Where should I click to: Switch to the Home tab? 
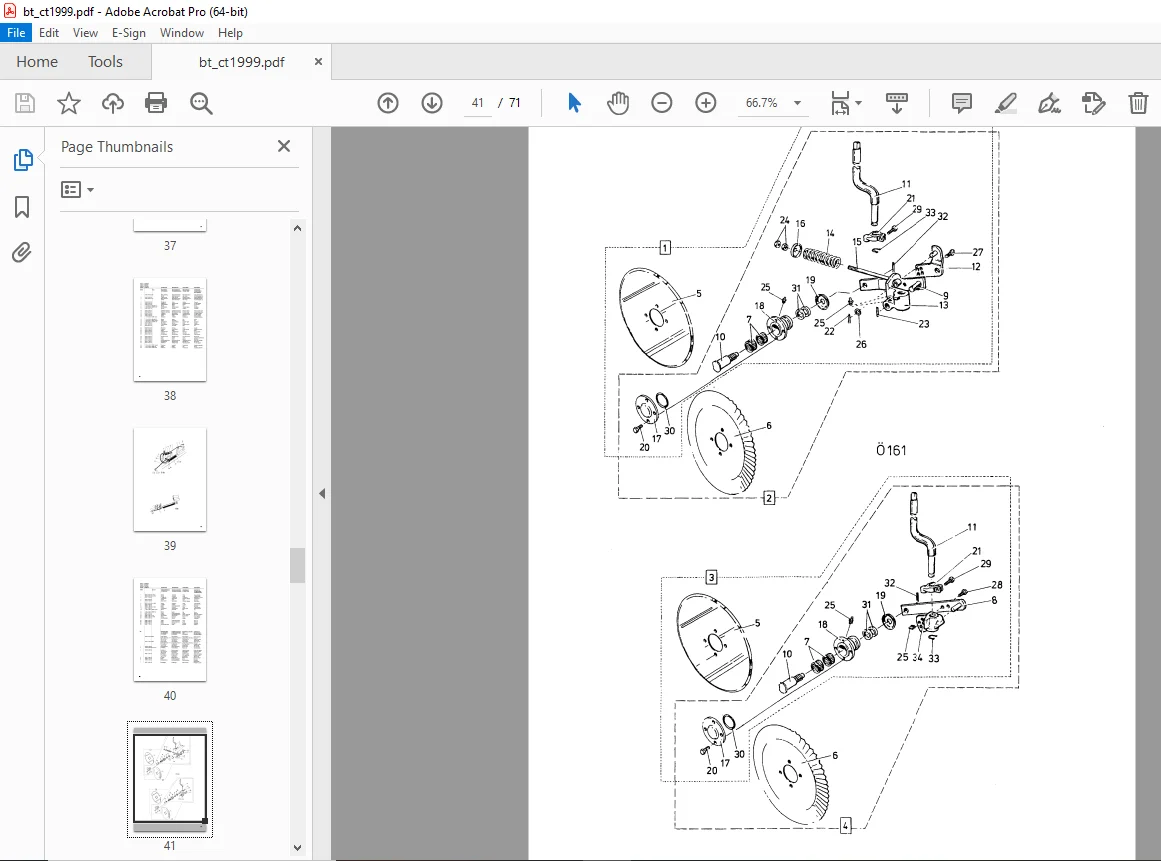[37, 61]
